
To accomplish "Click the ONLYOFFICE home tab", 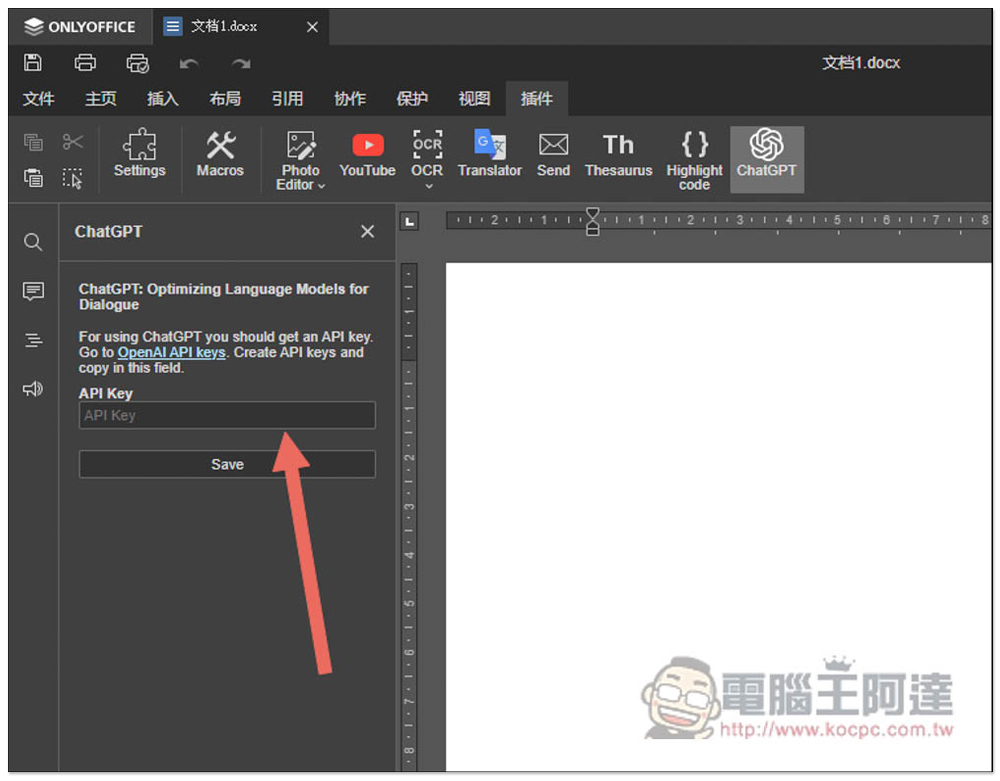I will [80, 27].
